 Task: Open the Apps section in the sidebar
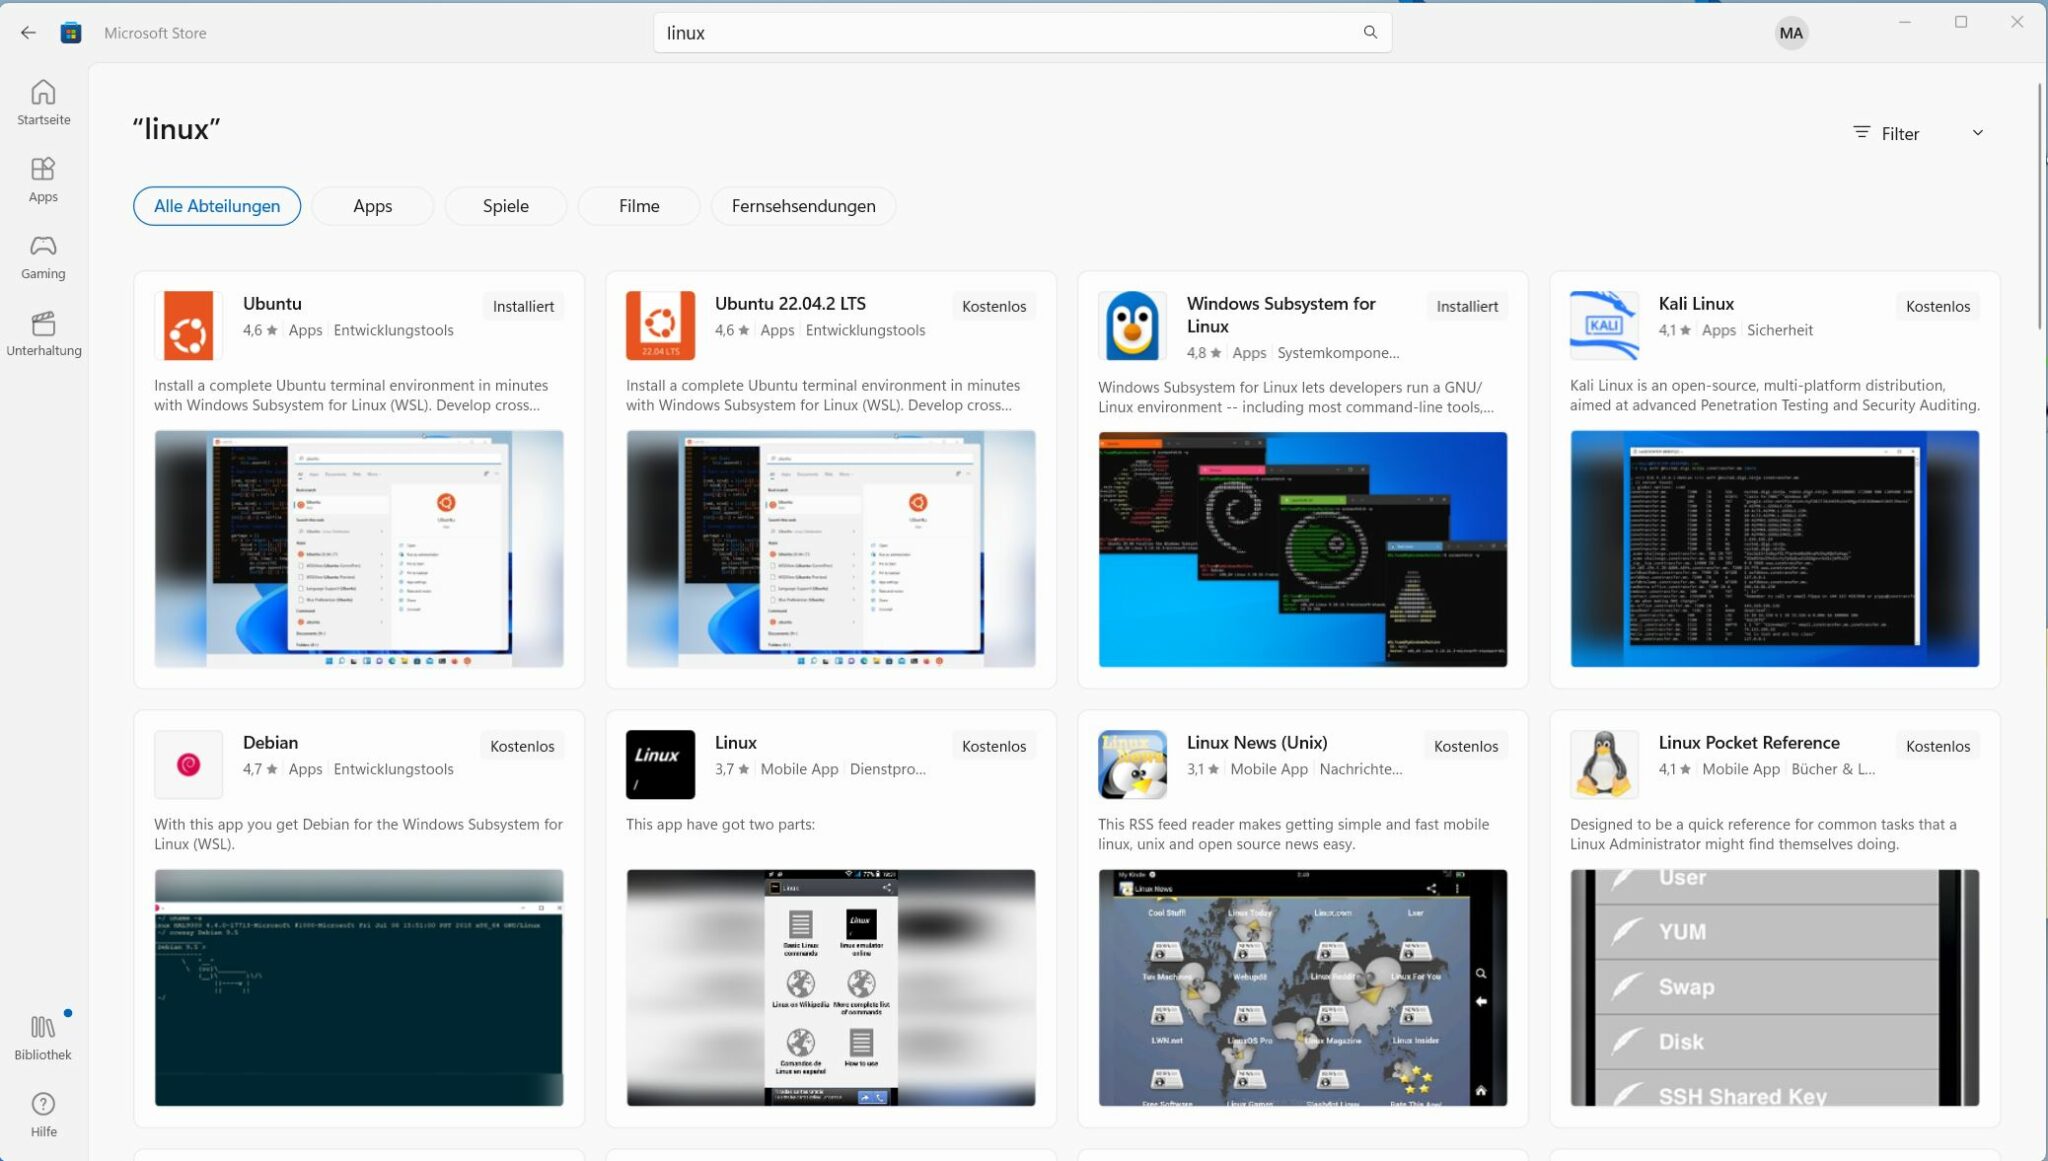pyautogui.click(x=43, y=180)
